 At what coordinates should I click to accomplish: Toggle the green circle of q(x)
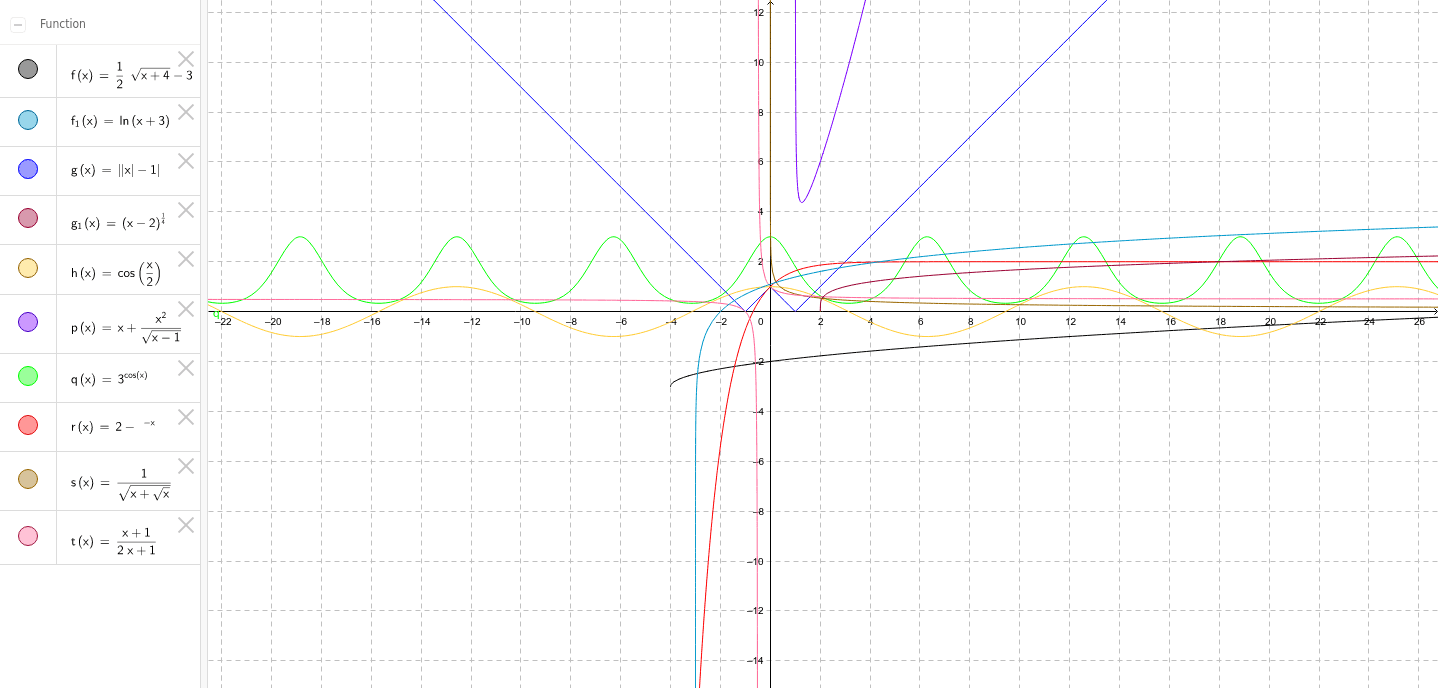(x=28, y=376)
